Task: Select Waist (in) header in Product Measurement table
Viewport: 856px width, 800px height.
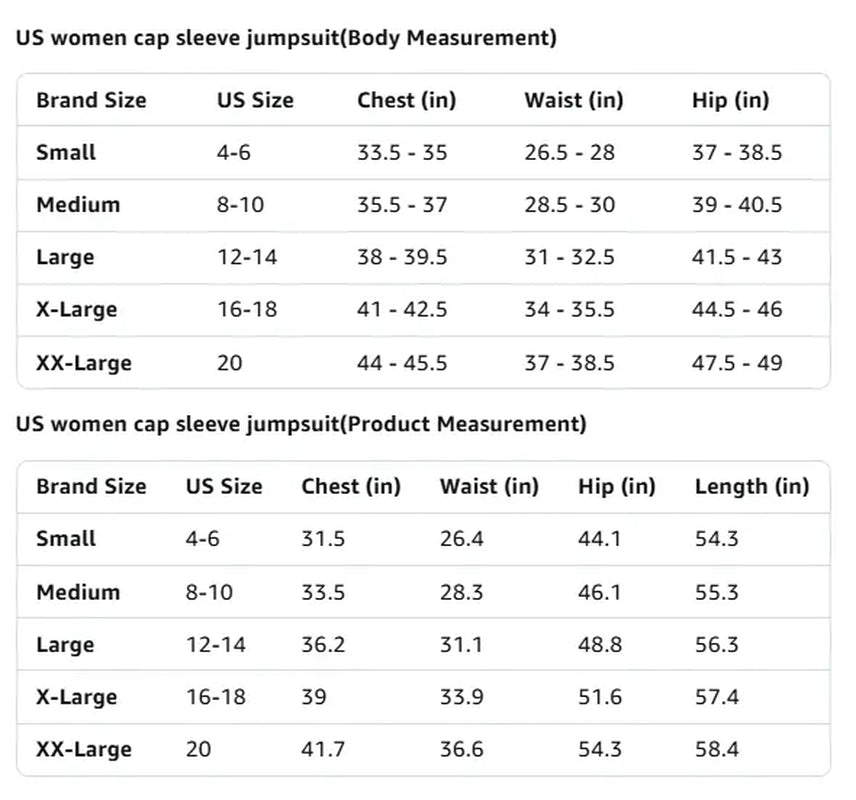Action: [x=489, y=487]
